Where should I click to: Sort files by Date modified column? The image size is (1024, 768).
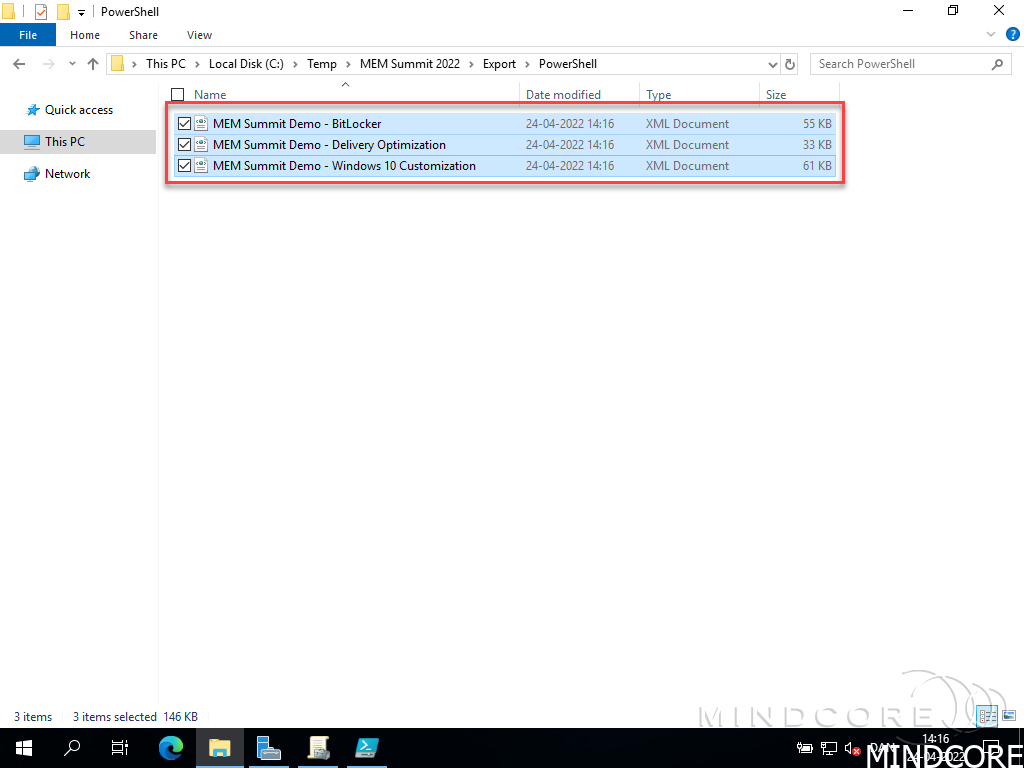(563, 95)
